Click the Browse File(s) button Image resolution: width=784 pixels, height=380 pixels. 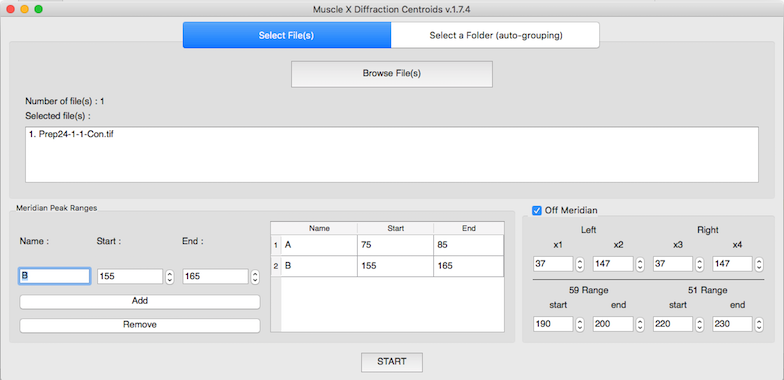coord(392,74)
